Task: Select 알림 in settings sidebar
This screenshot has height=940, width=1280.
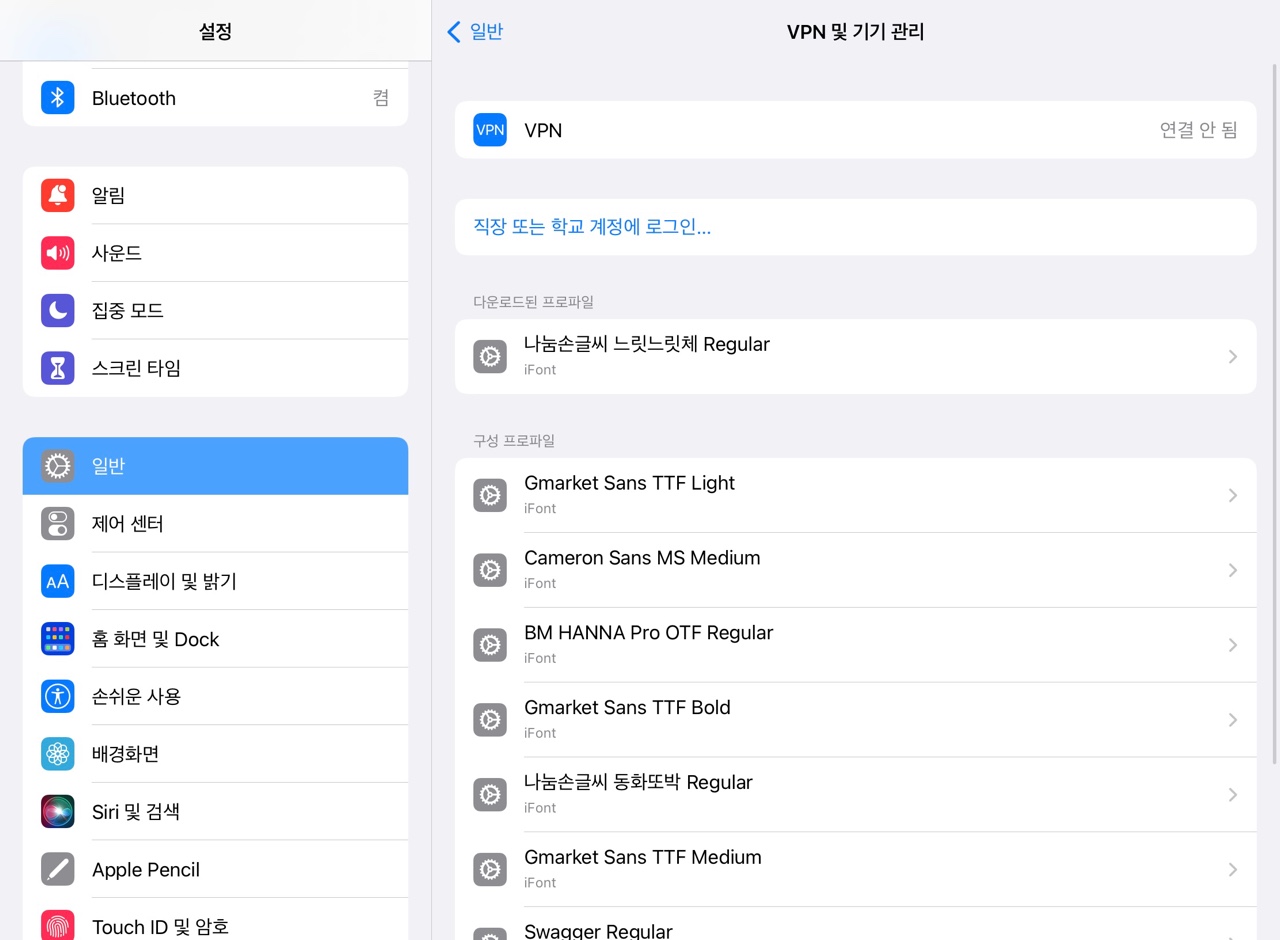Action: click(x=215, y=195)
